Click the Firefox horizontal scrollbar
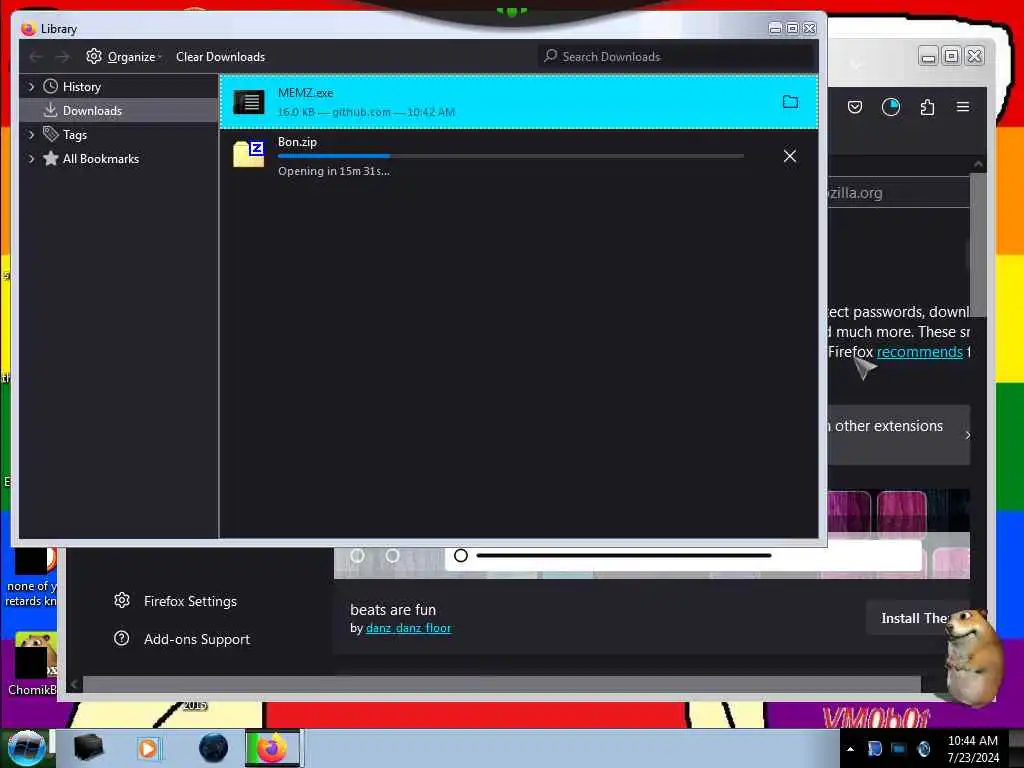The height and width of the screenshot is (768, 1024). point(502,684)
